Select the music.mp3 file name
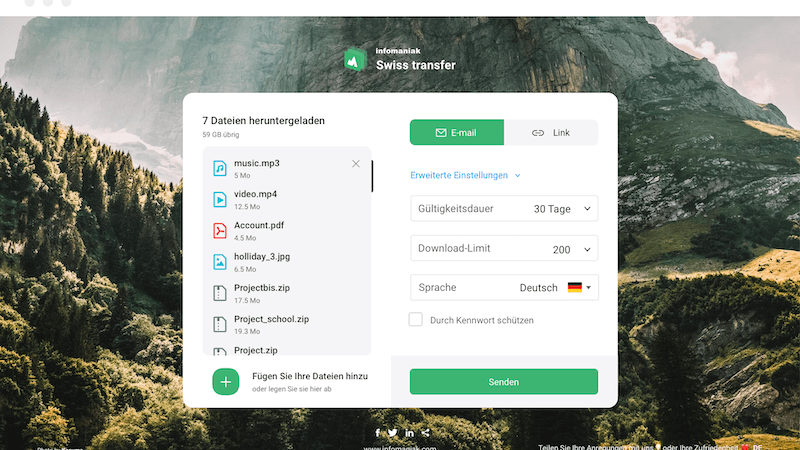 tap(257, 163)
